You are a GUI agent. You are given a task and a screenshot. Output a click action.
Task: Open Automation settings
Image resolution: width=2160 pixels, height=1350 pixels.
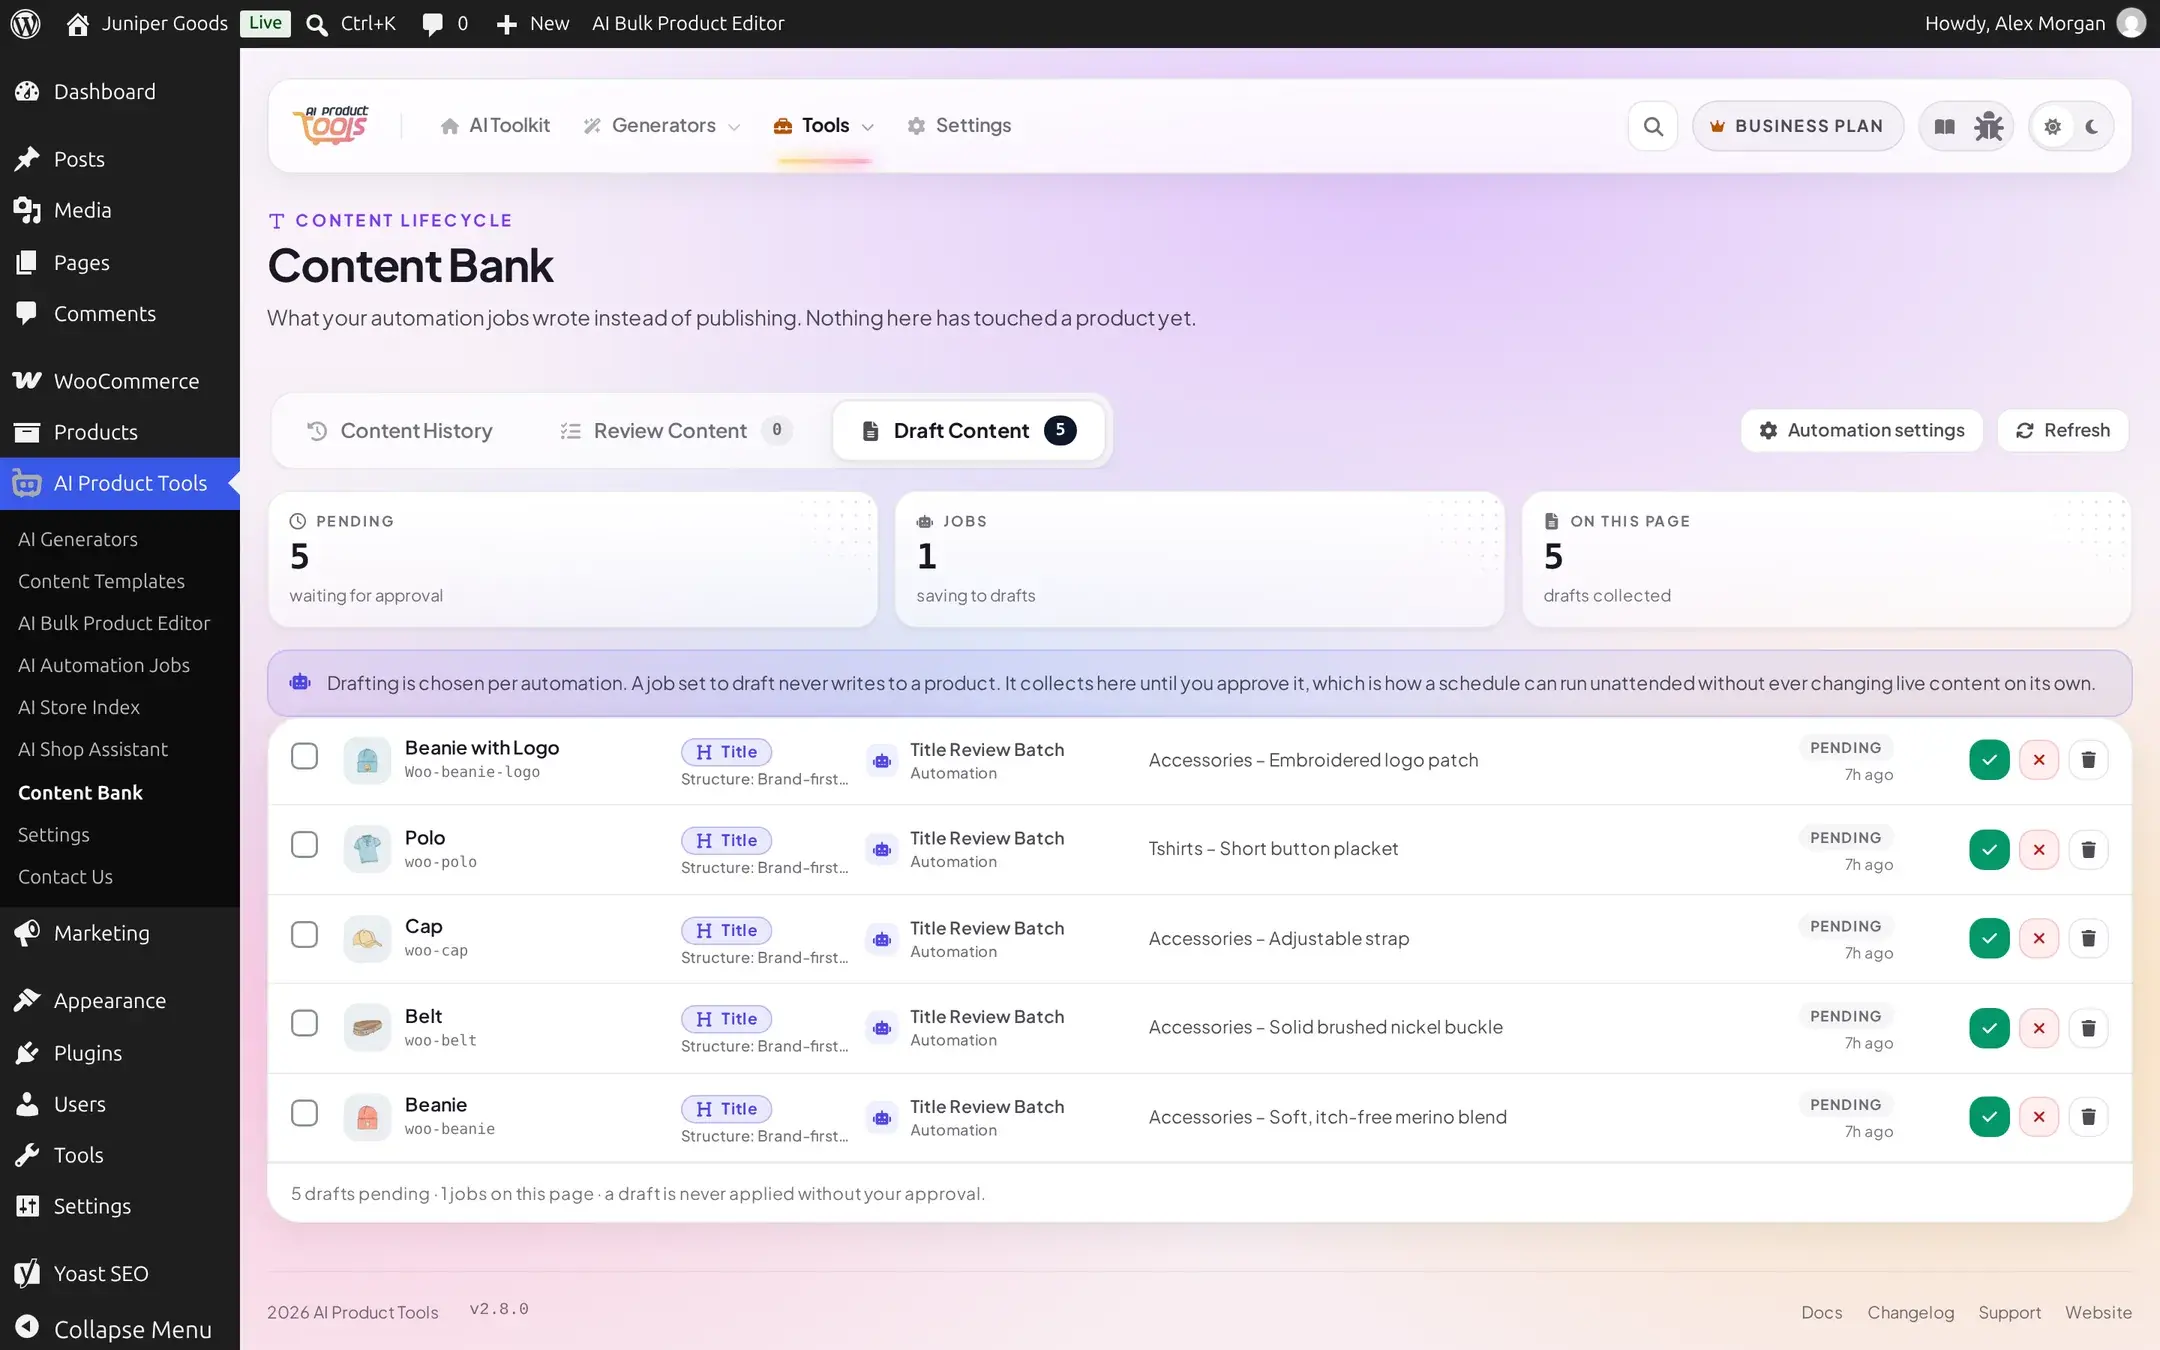[1862, 431]
